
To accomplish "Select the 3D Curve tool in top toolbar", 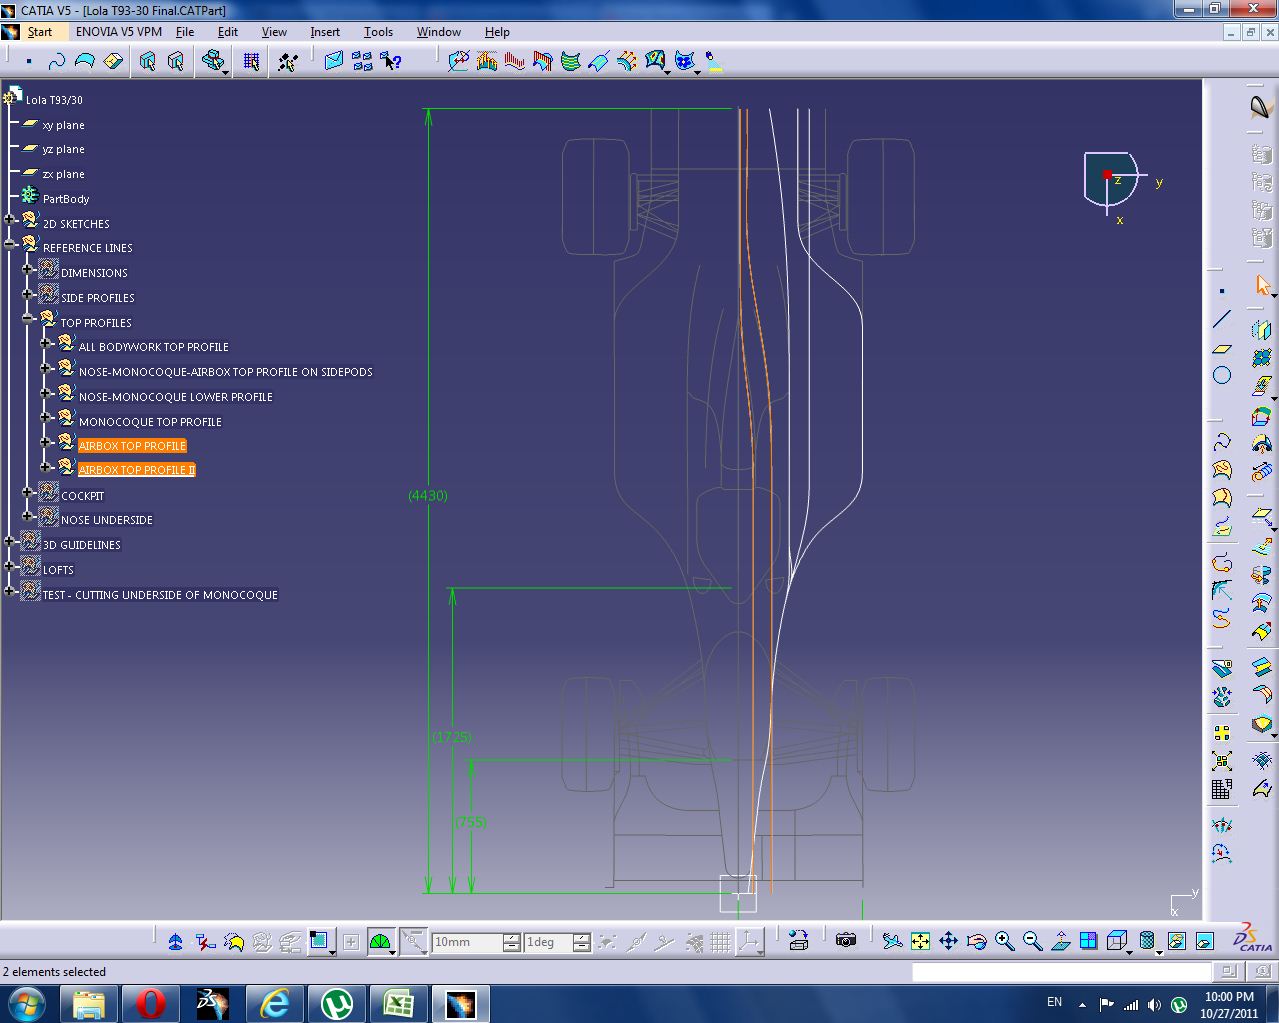I will click(57, 62).
